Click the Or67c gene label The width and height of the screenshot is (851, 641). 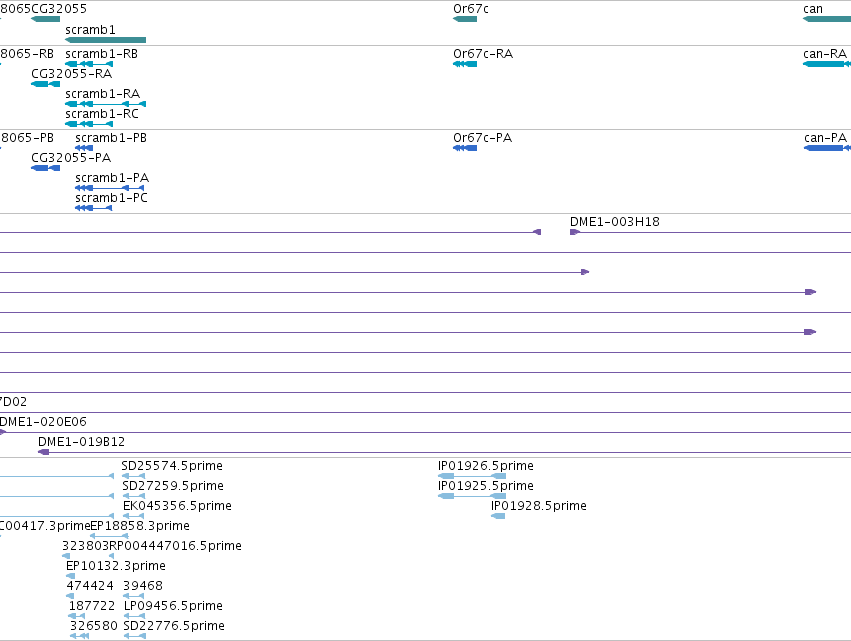click(471, 9)
